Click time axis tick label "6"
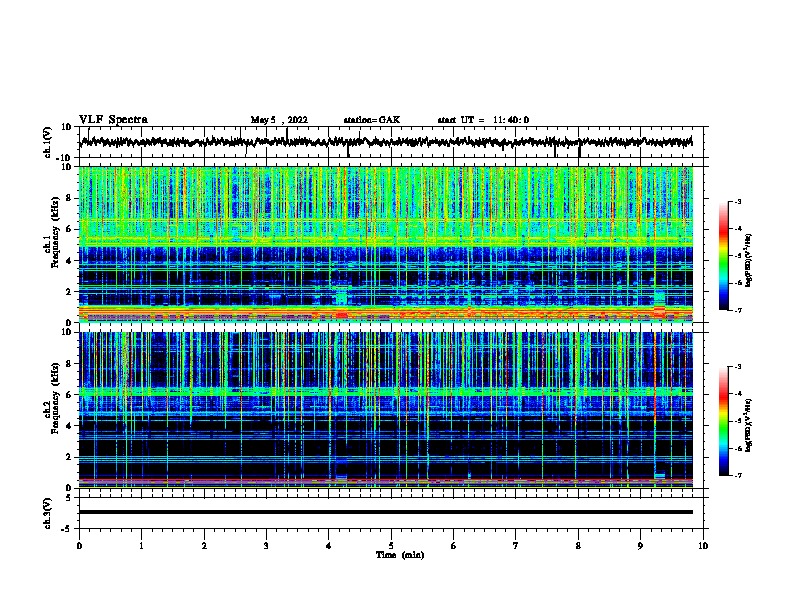The image size is (792, 612). pyautogui.click(x=454, y=546)
